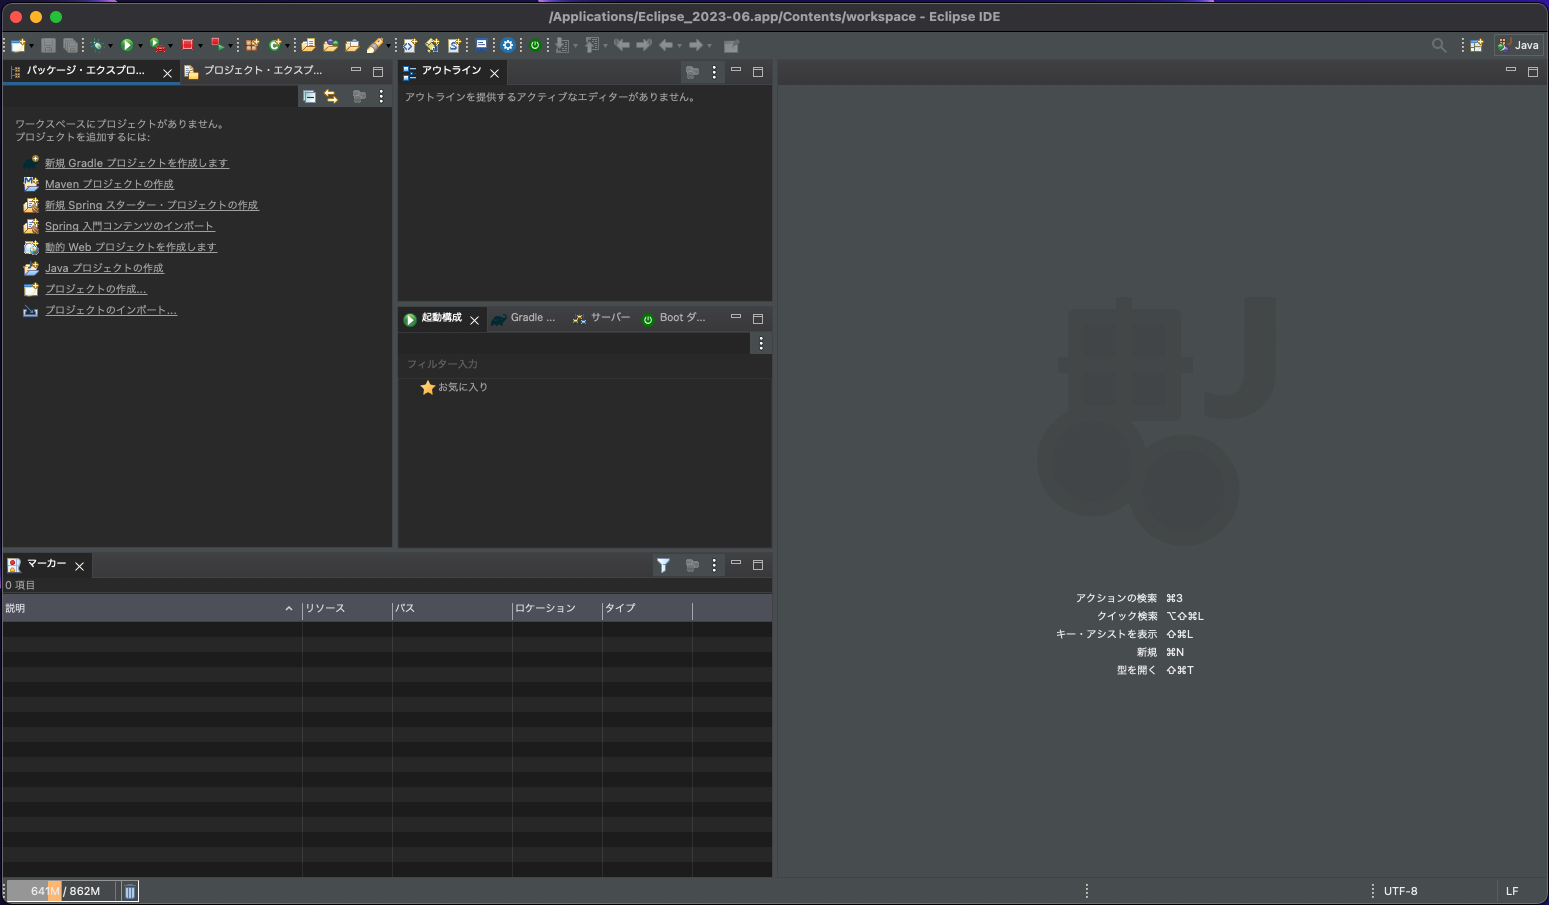Click the blue console monitor toolbar icon
The image size is (1549, 905).
481,45
